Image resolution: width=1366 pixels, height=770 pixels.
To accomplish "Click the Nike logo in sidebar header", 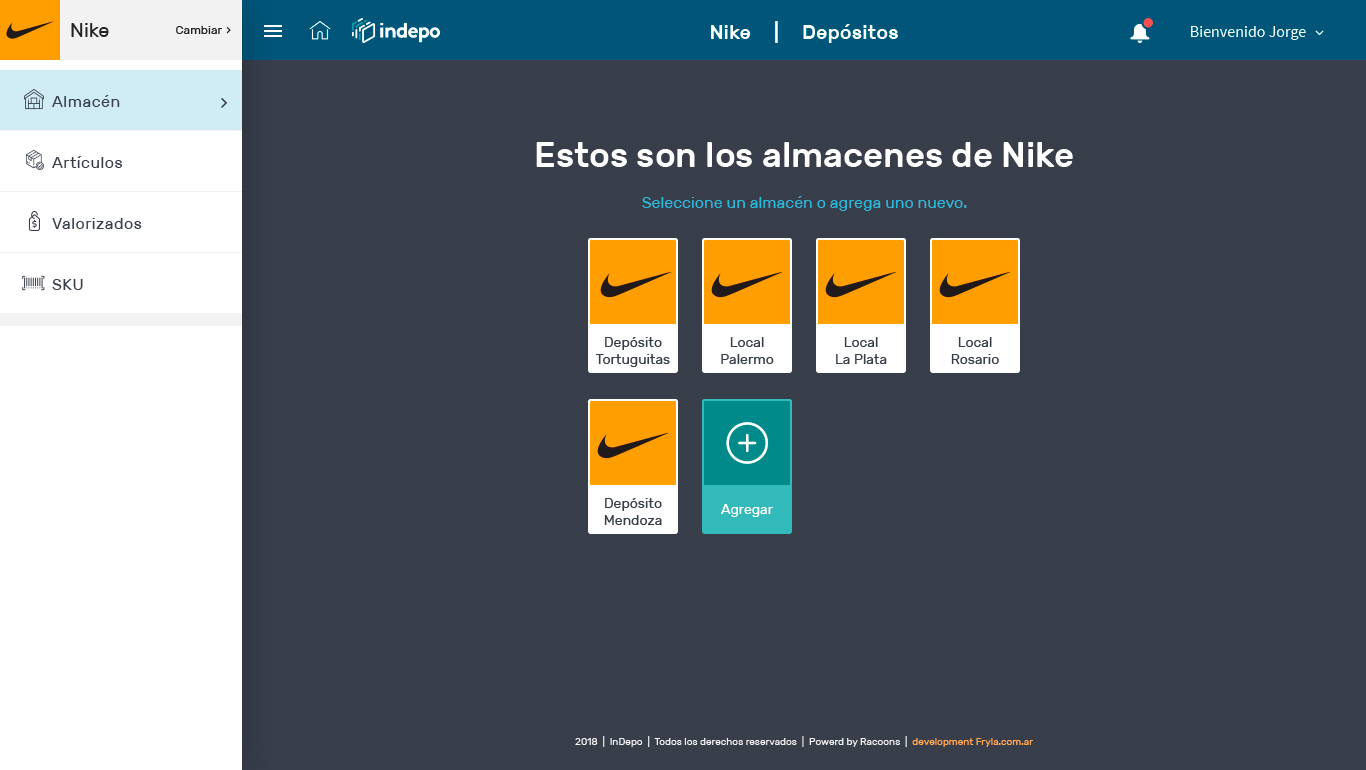I will click(30, 30).
